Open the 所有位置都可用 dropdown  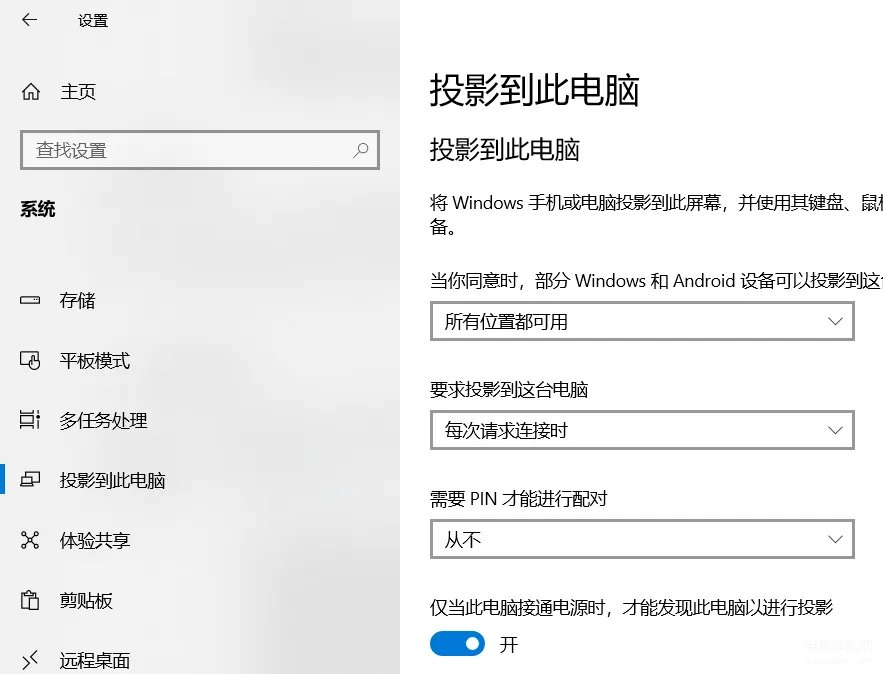coord(641,321)
